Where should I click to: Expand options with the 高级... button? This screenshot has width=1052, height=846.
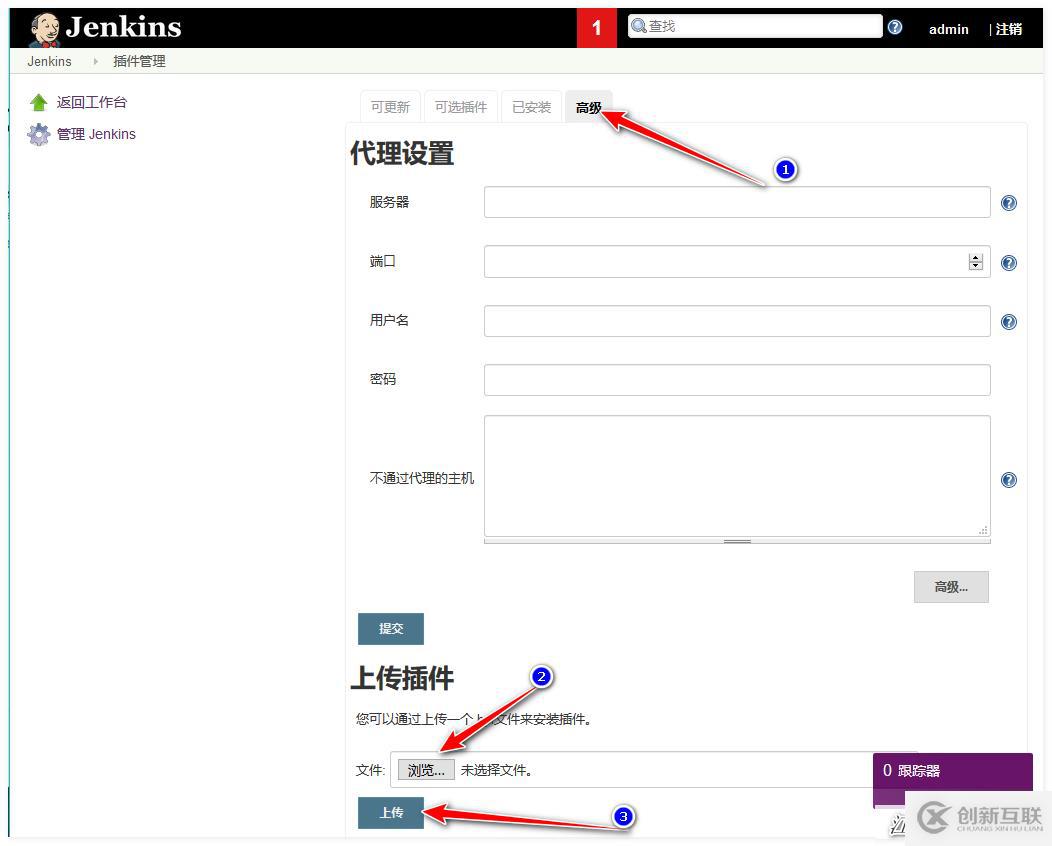(x=951, y=587)
